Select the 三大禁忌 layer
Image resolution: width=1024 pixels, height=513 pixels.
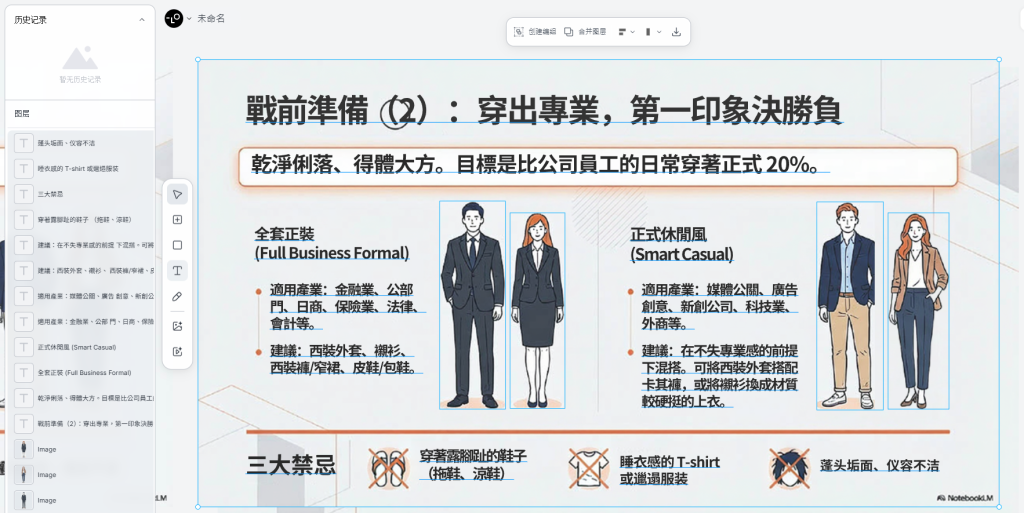point(82,194)
